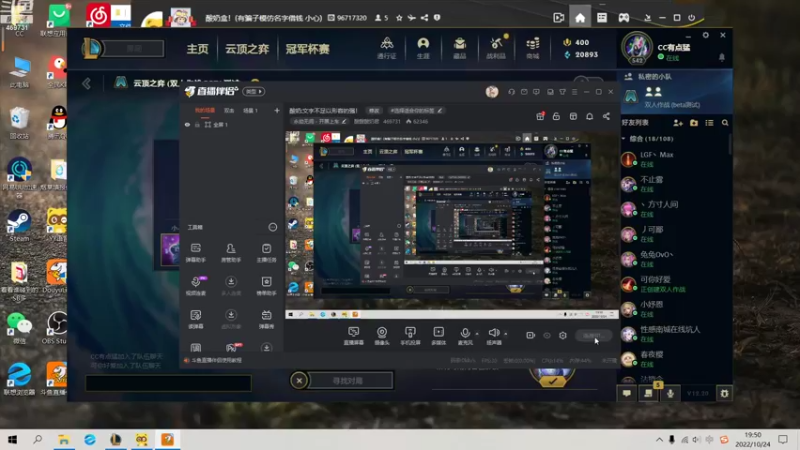The image size is (800, 450).
Task: Toggle recording camera icon in bottom bar
Action: pyautogui.click(x=531, y=335)
